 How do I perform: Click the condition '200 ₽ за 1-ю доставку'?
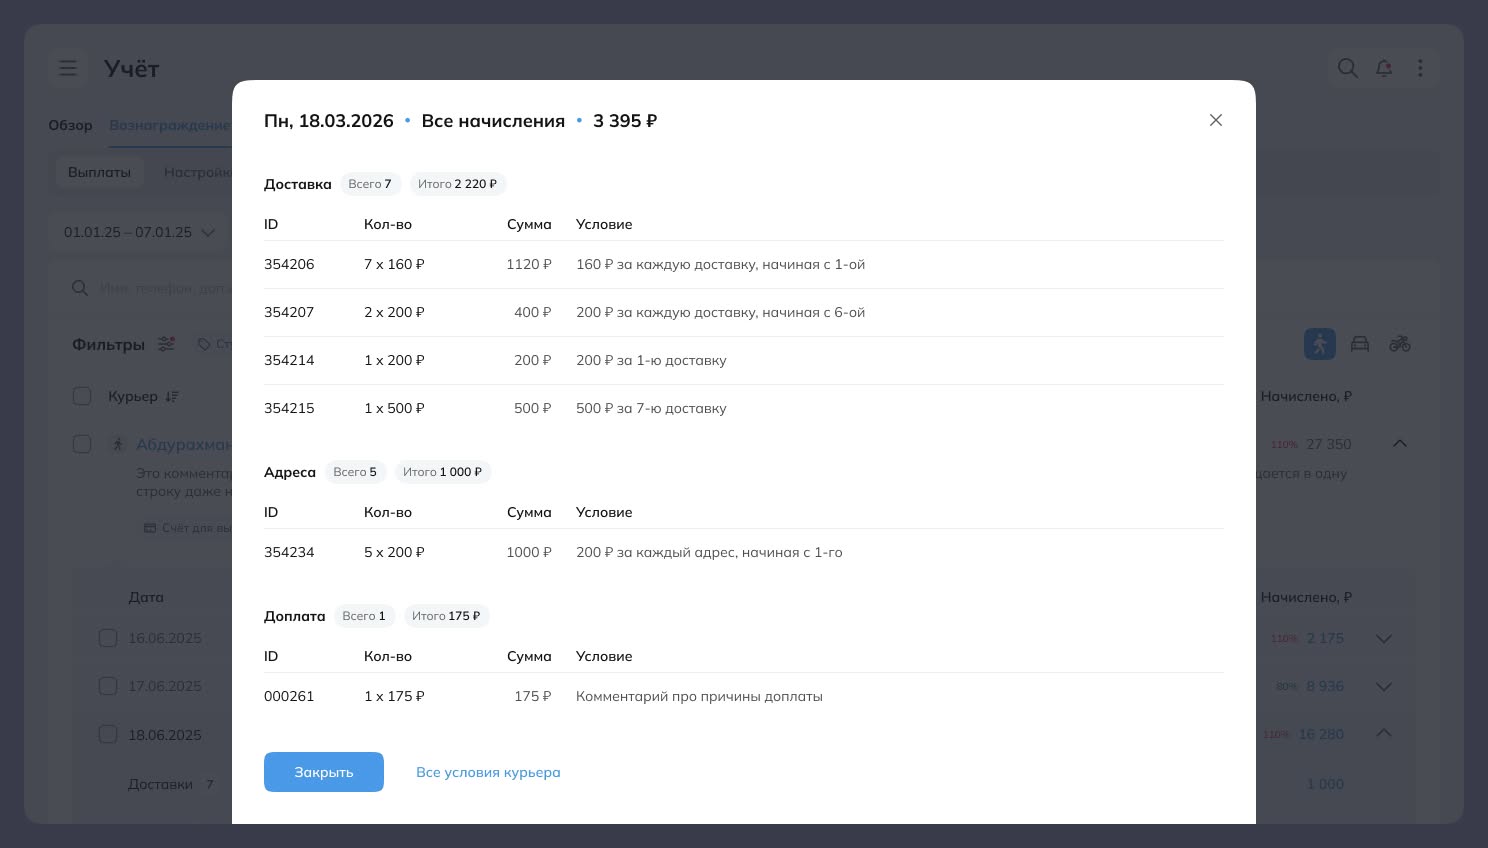[651, 360]
